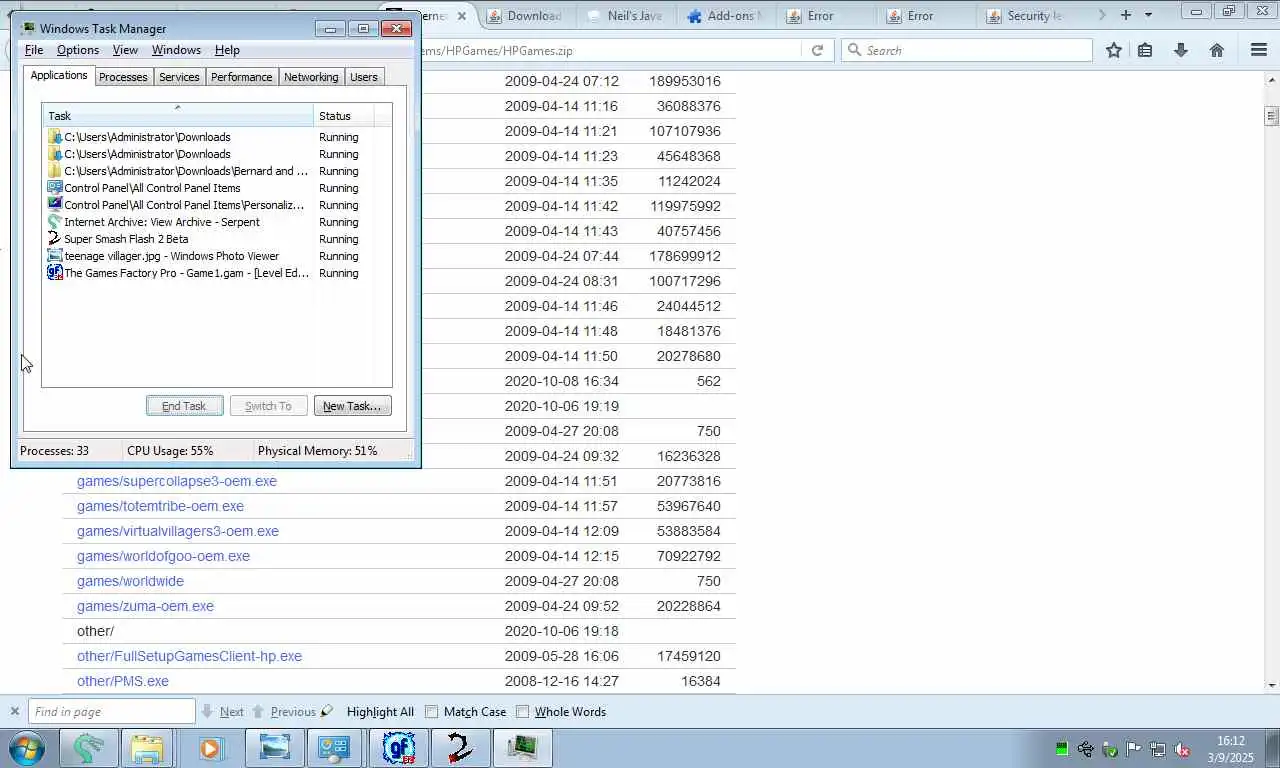Switch to Windows Photo Viewer taskbar icon
1280x768 pixels.
click(274, 748)
